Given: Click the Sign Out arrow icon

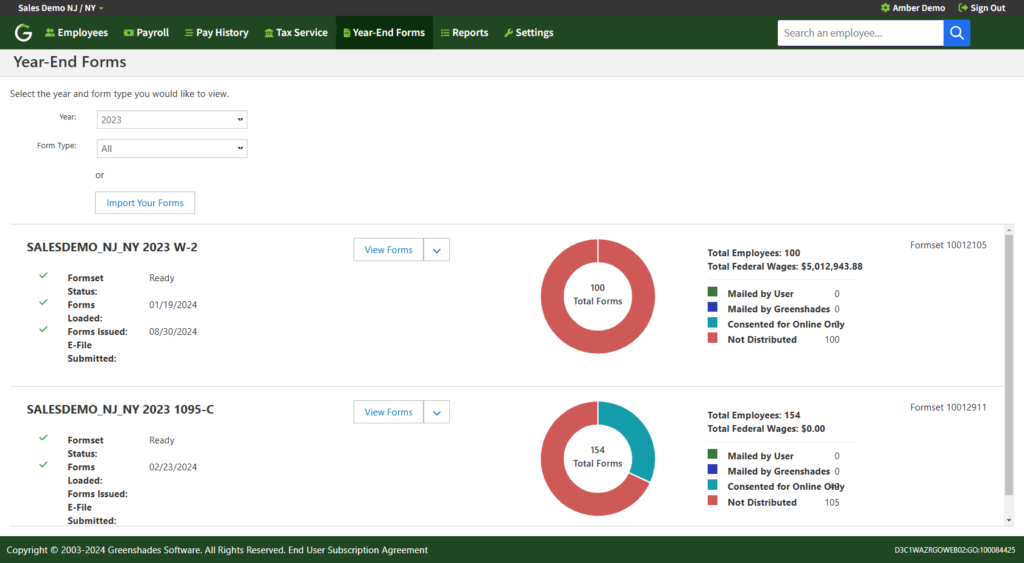Looking at the screenshot, I should (x=962, y=8).
